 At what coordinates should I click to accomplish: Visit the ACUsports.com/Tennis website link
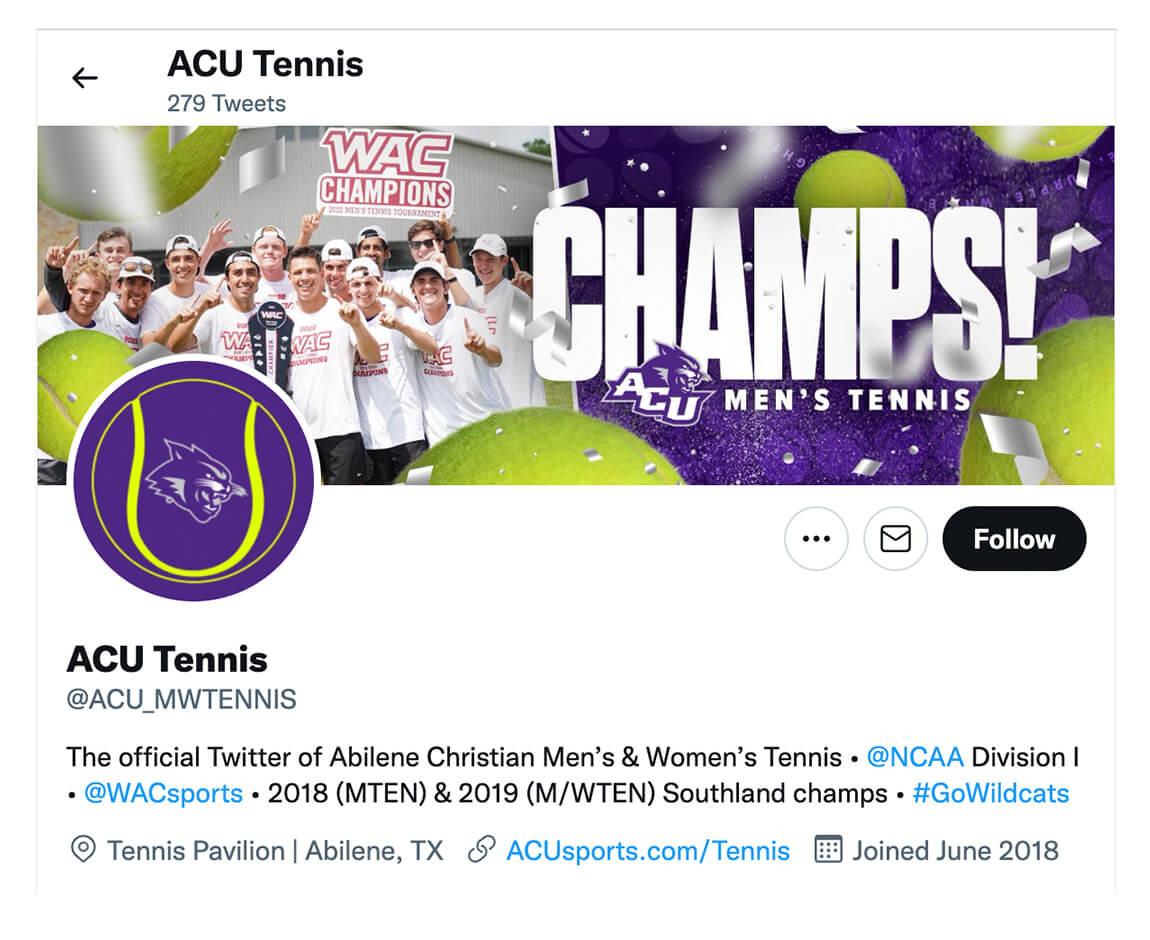pyautogui.click(x=648, y=851)
